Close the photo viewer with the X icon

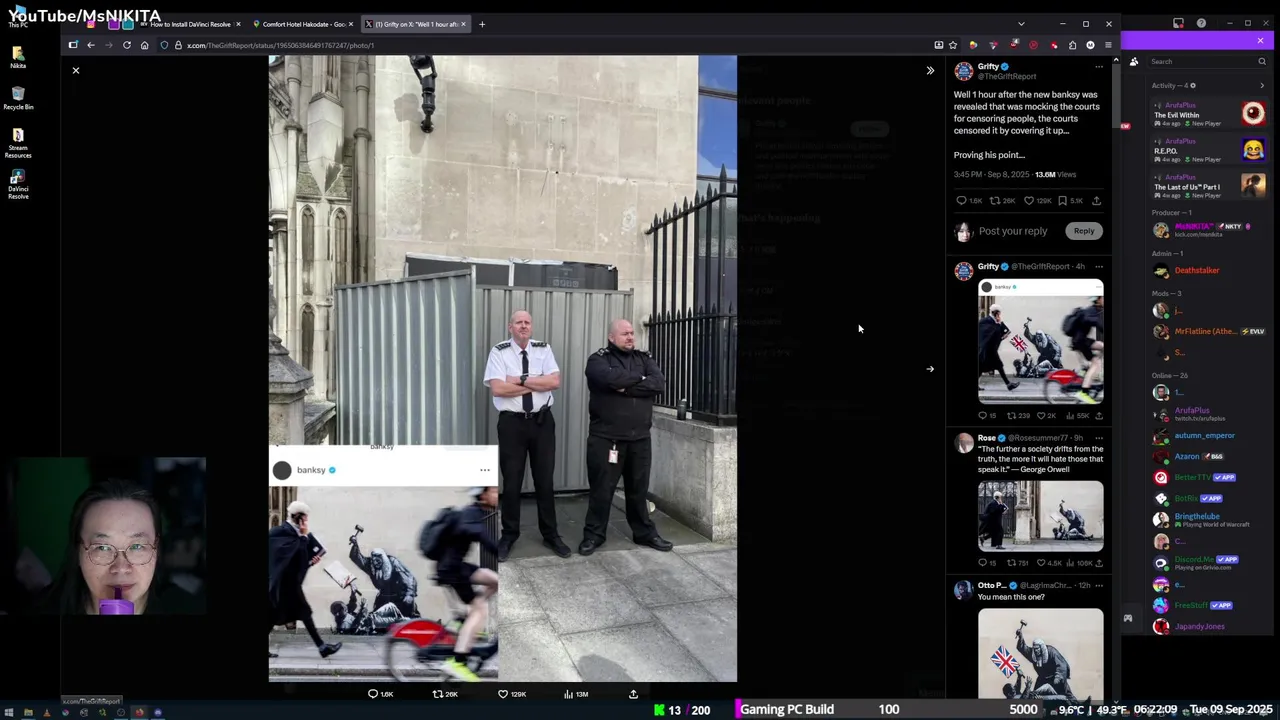[x=75, y=70]
